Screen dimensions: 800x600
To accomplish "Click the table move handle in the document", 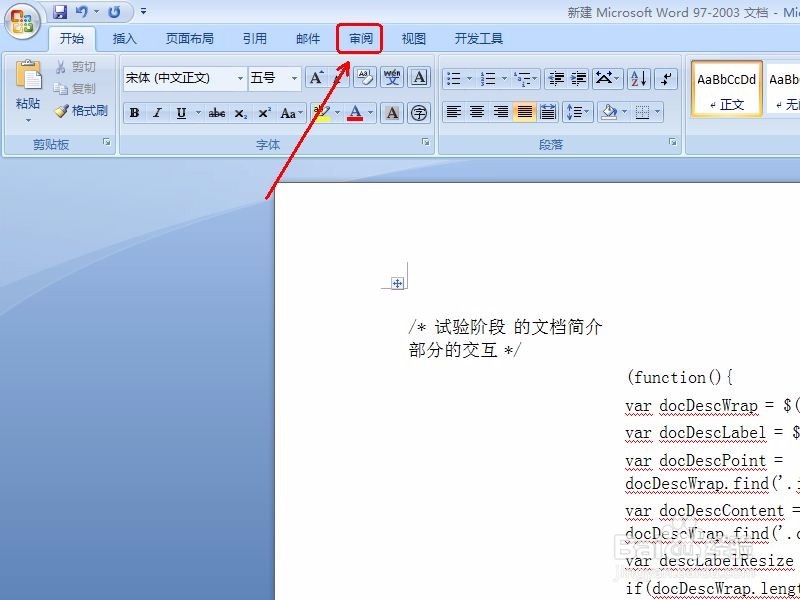I will click(x=397, y=284).
